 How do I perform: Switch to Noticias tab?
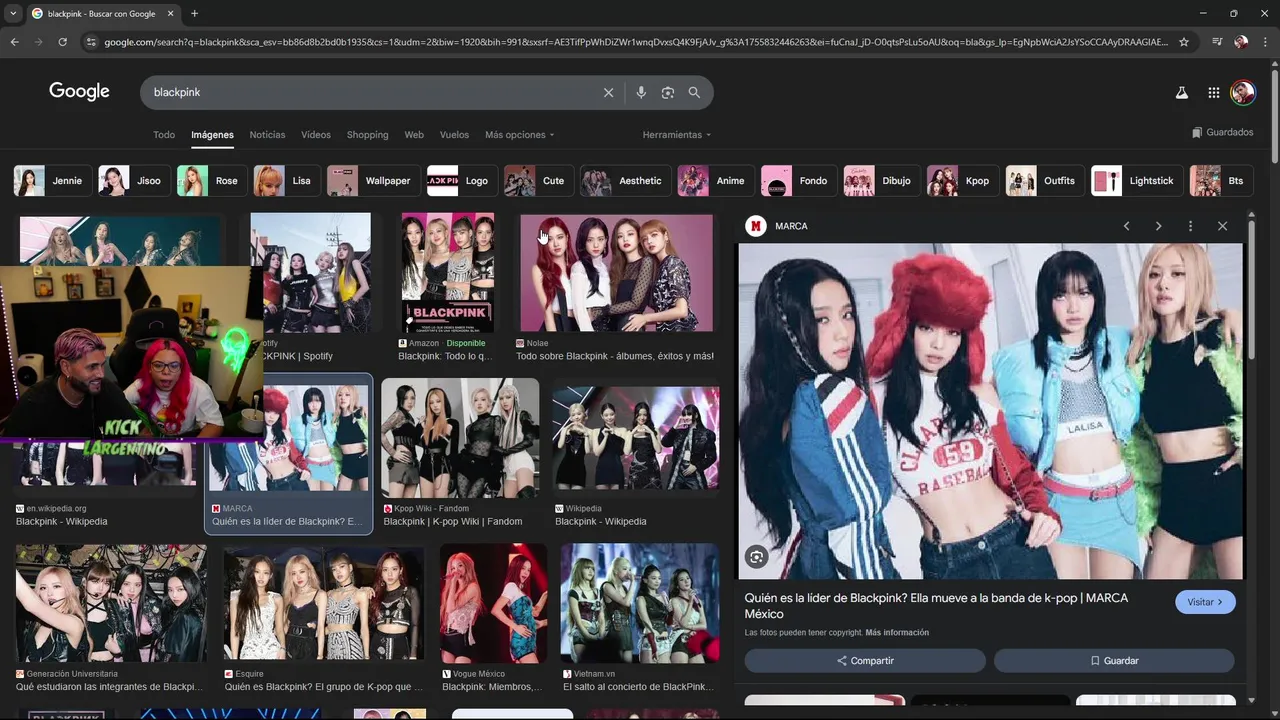tap(267, 135)
